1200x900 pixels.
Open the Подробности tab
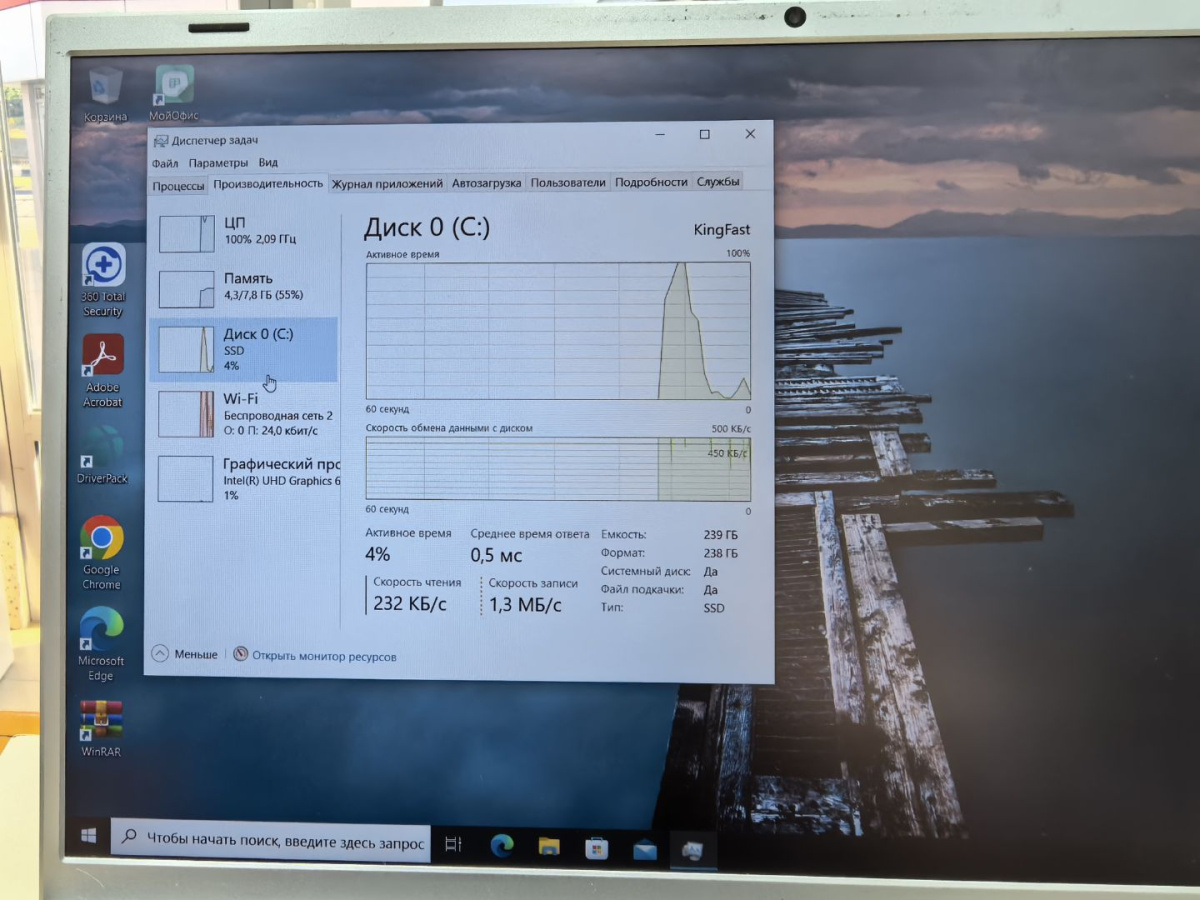pyautogui.click(x=651, y=182)
